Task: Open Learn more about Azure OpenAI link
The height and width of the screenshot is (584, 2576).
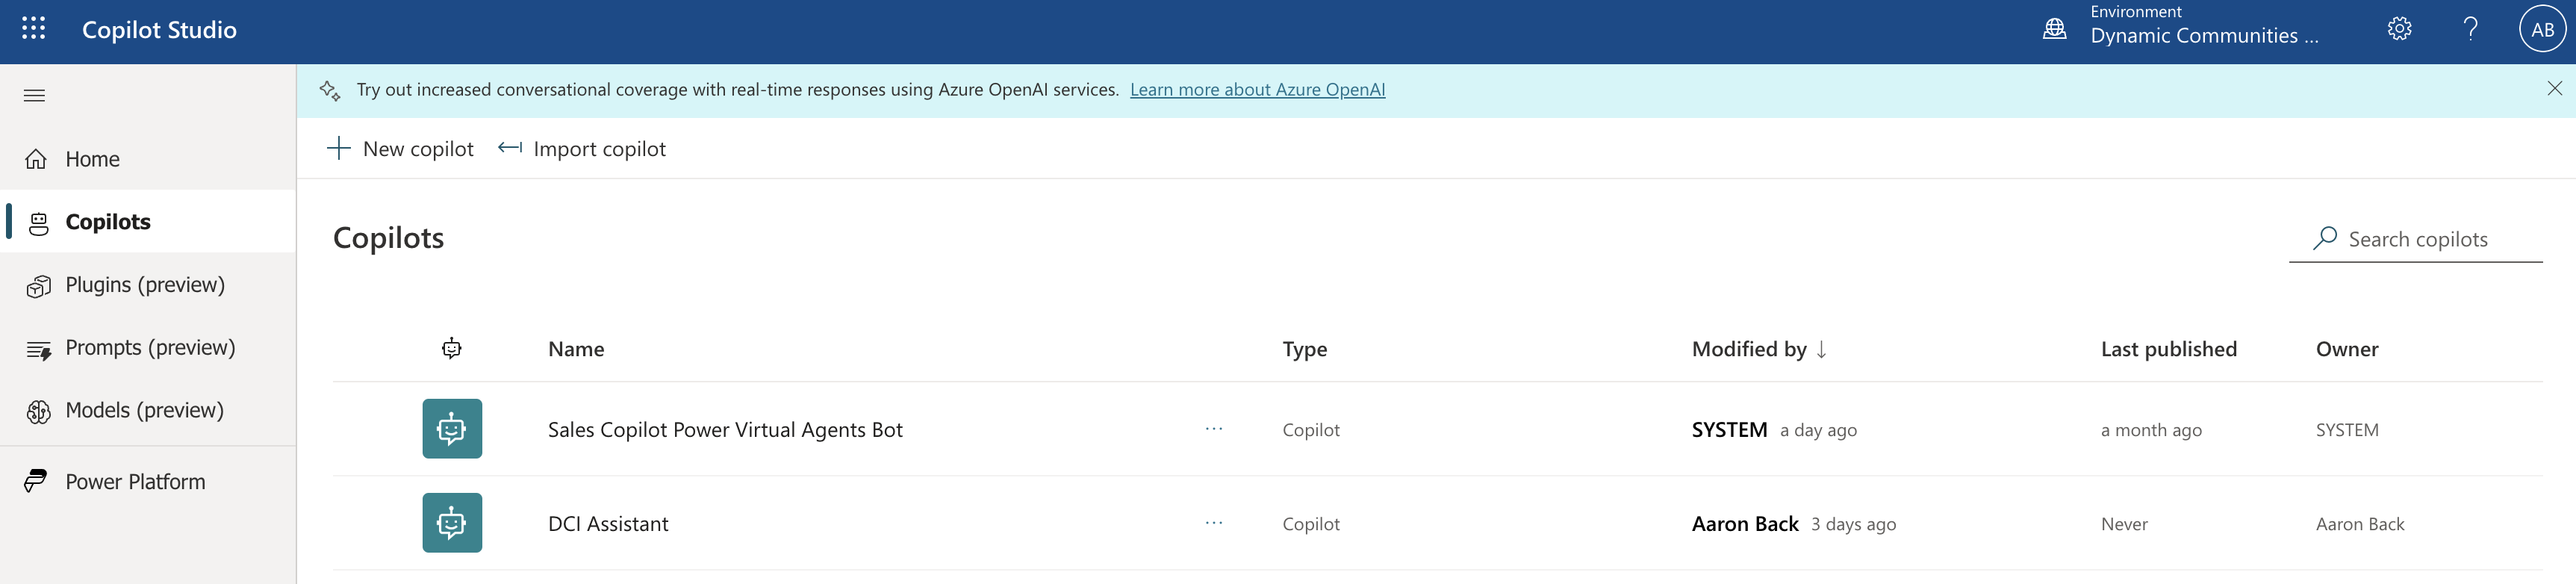Action: [x=1257, y=90]
